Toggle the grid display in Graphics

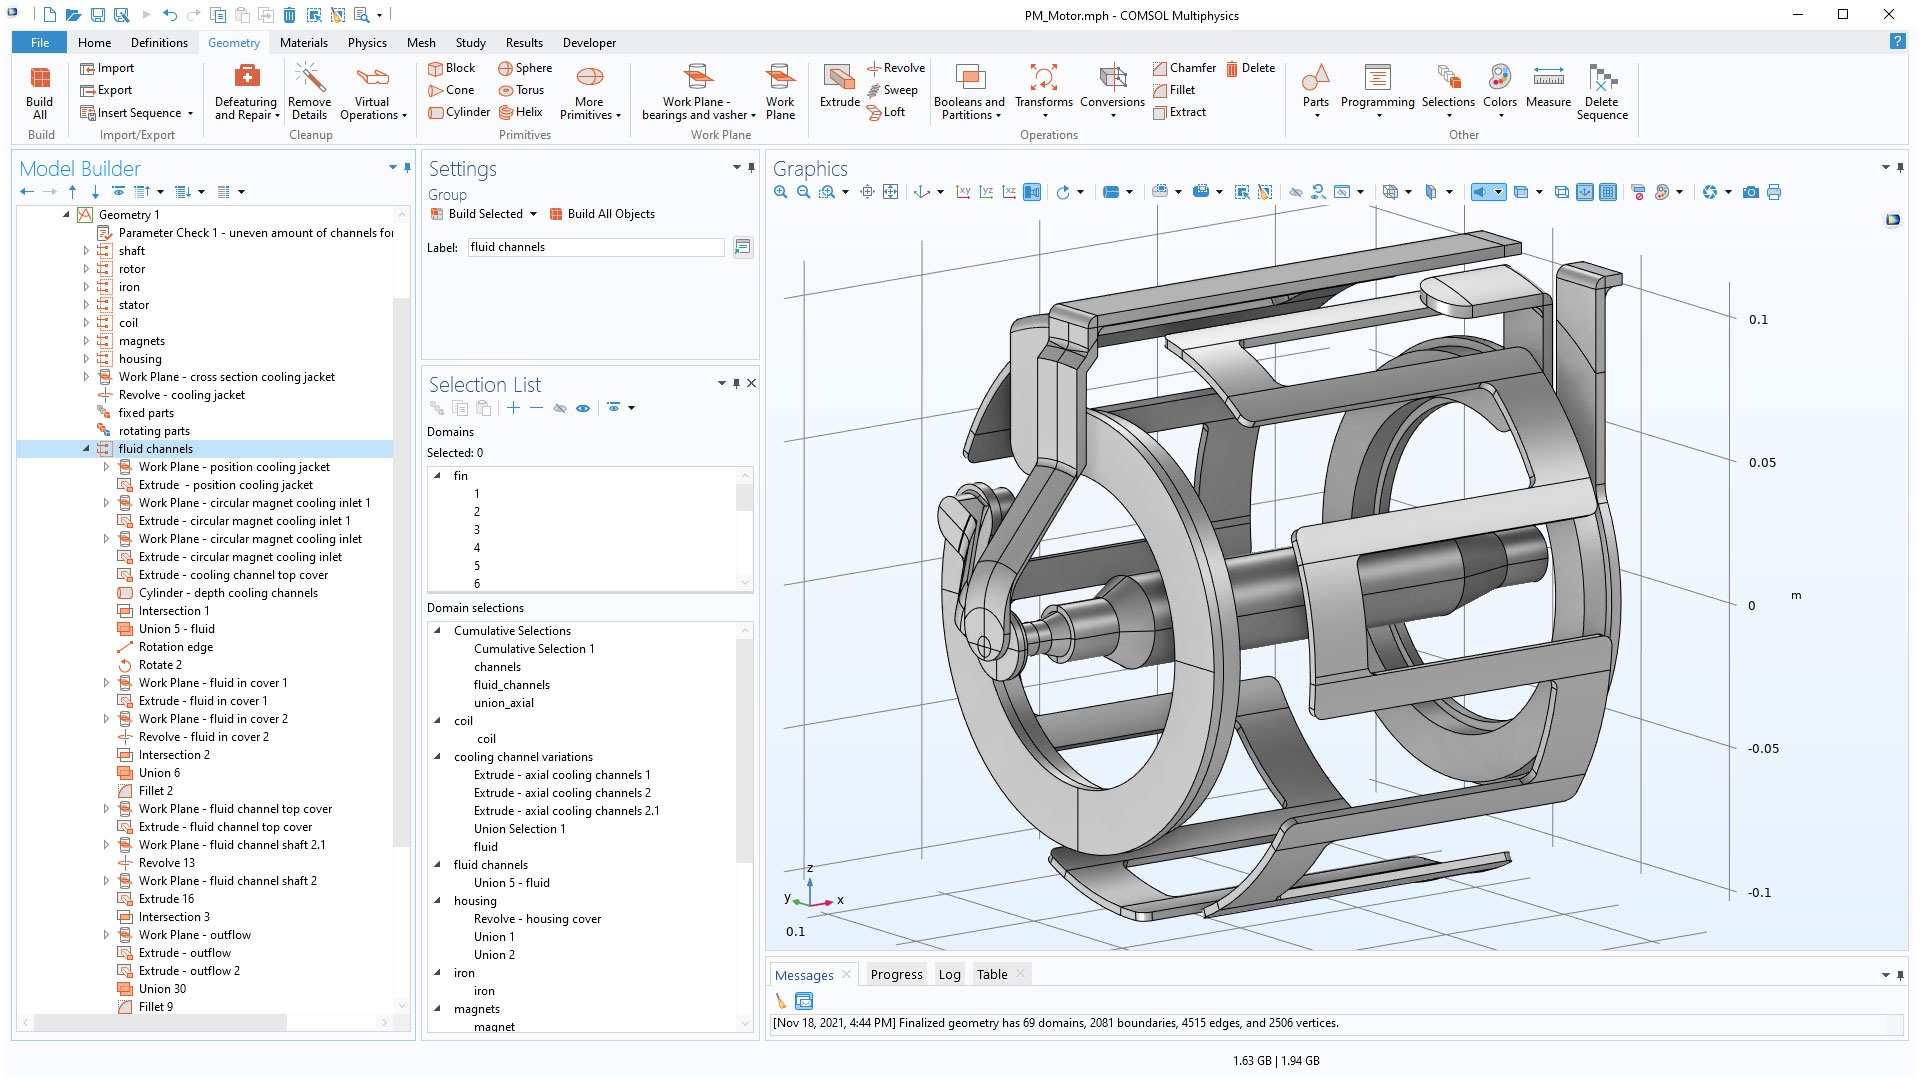pos(1608,192)
